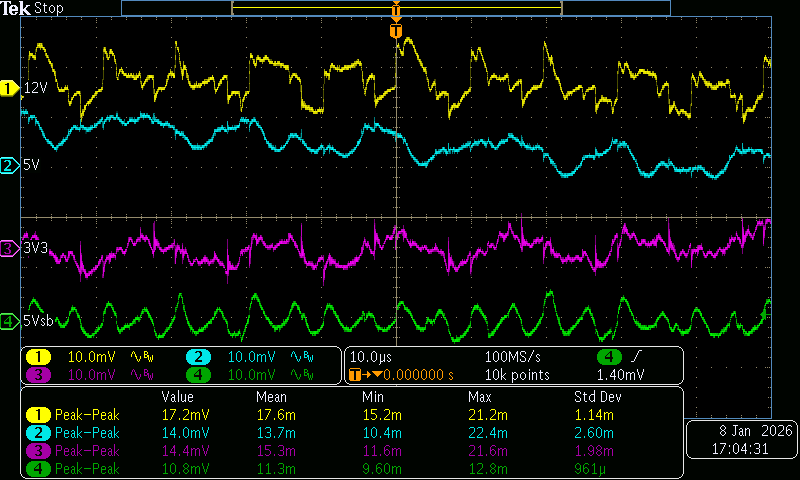800x480 pixels.
Task: Toggle channel 4 badge in scale readout
Action: pos(197,375)
